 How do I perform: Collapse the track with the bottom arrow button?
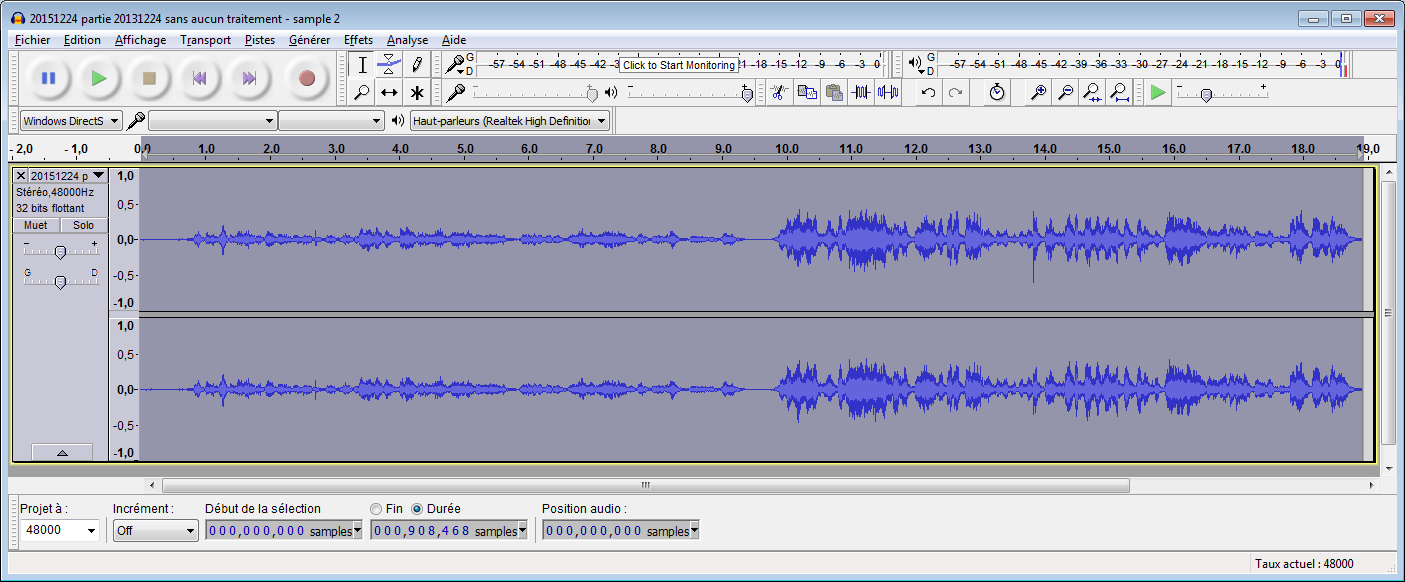[x=62, y=453]
